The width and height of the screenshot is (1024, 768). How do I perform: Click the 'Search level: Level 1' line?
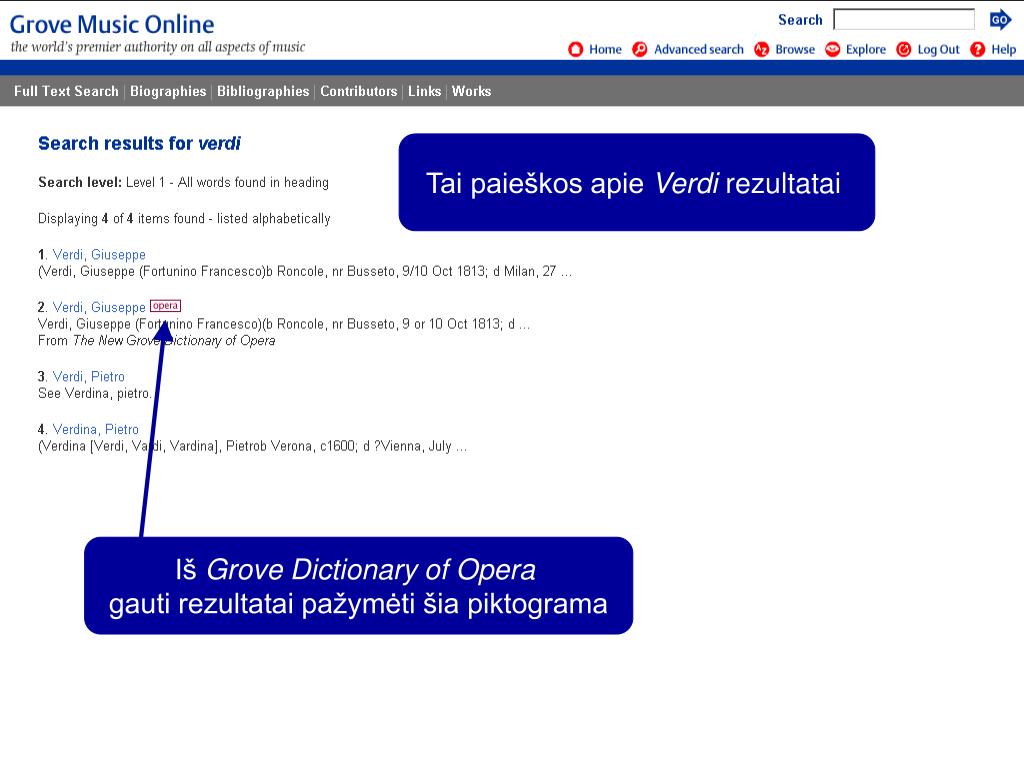[184, 183]
